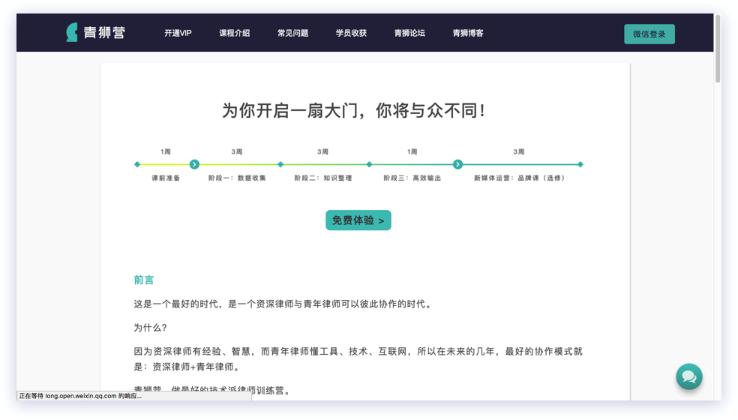
Task: Open 开通VIP menu item
Action: click(178, 33)
